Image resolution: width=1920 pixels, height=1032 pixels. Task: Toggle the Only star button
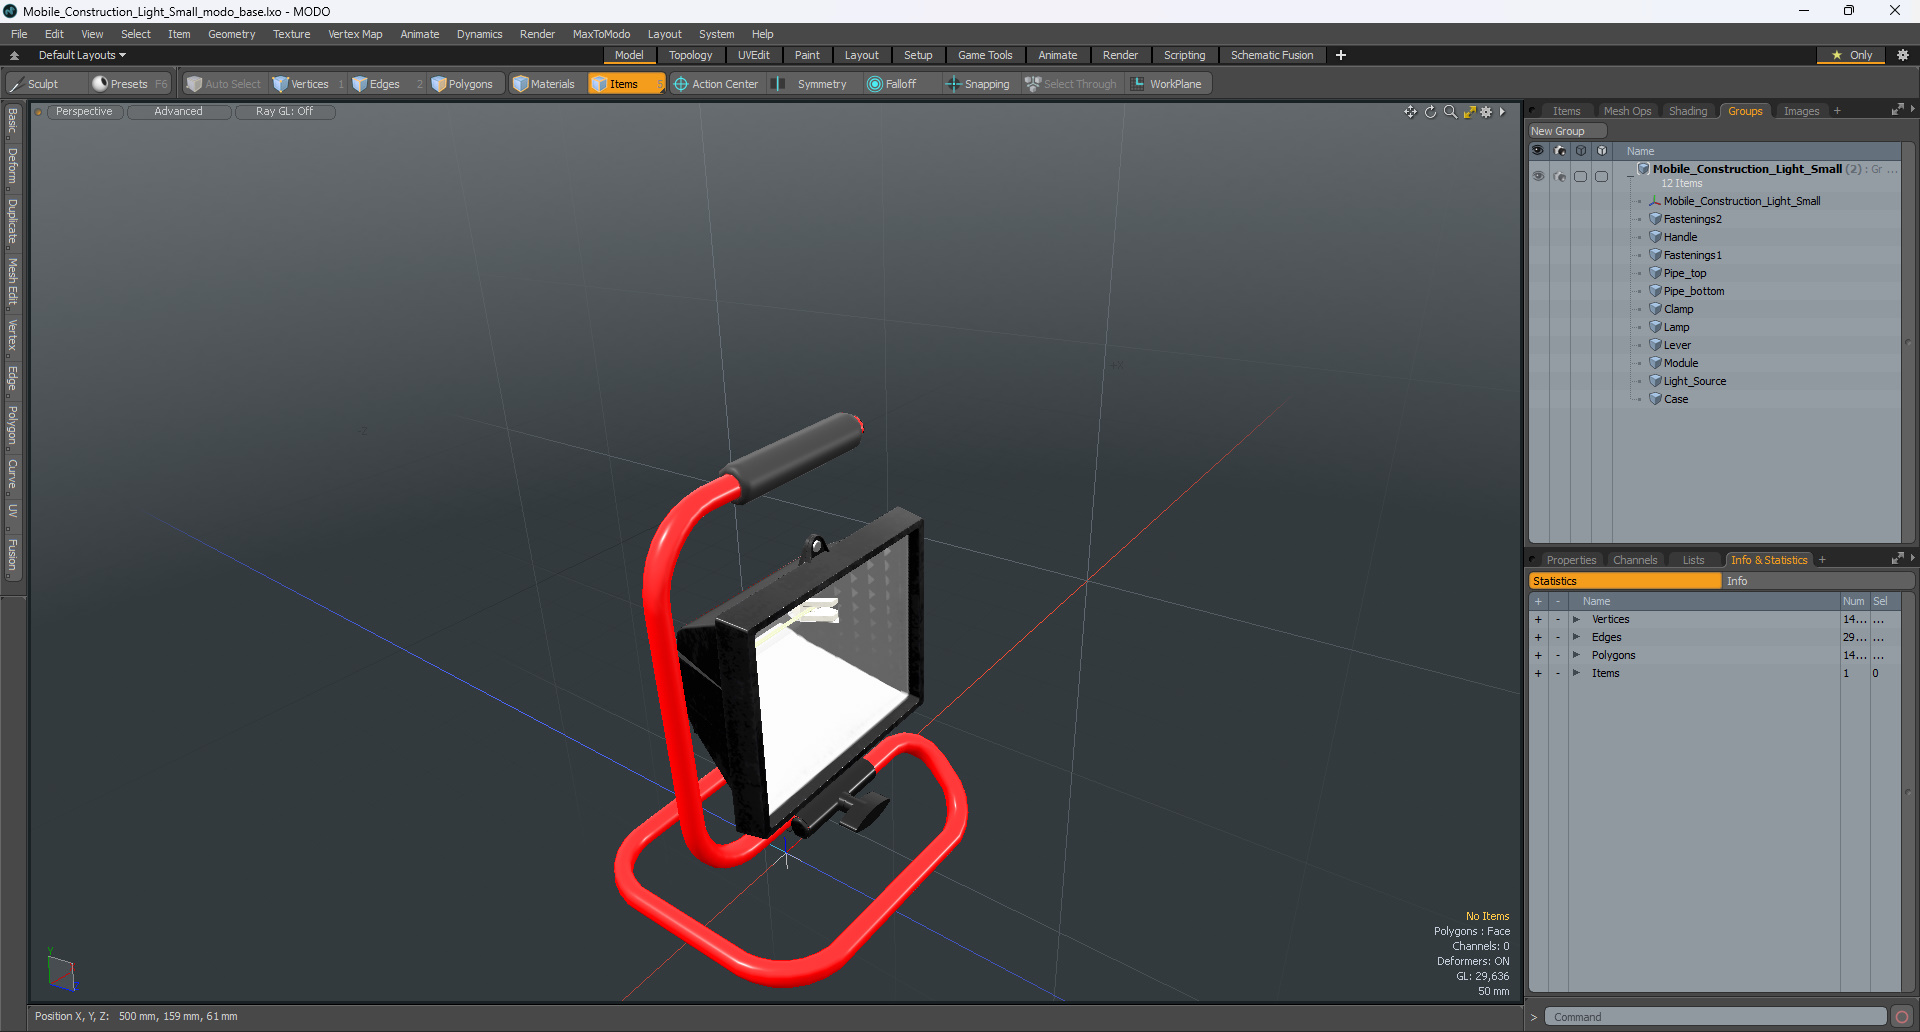[1850, 55]
